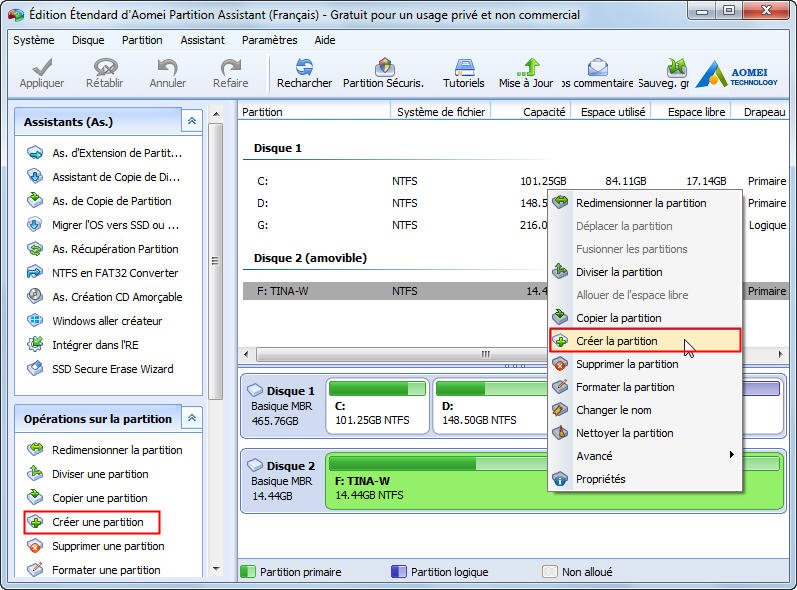Collapse the Assistants (As.) panel

(192, 121)
